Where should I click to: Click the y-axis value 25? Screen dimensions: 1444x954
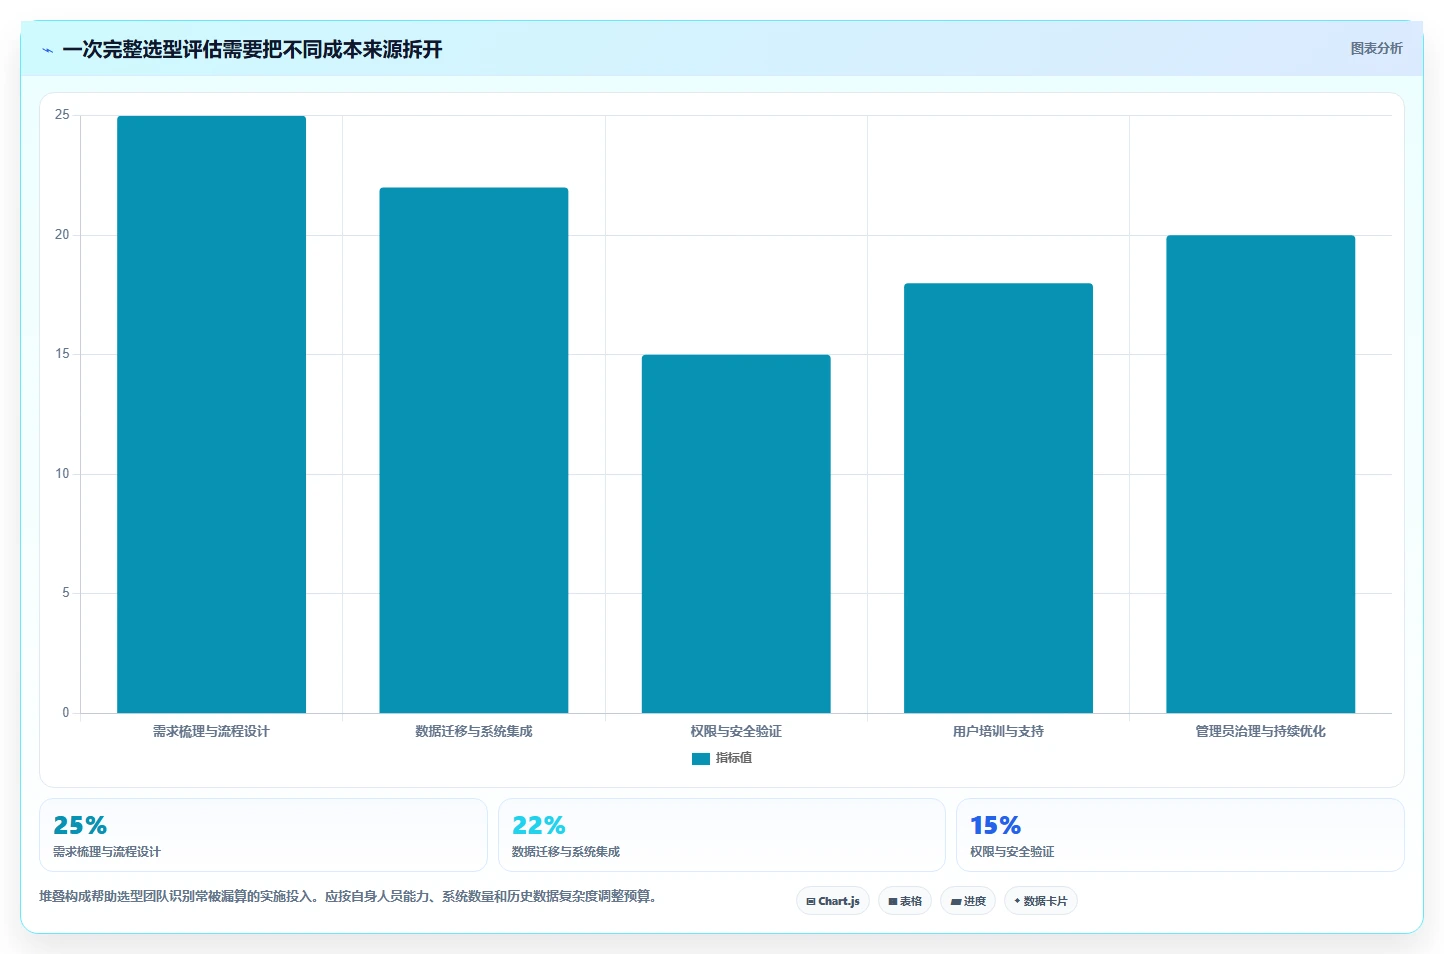[62, 116]
